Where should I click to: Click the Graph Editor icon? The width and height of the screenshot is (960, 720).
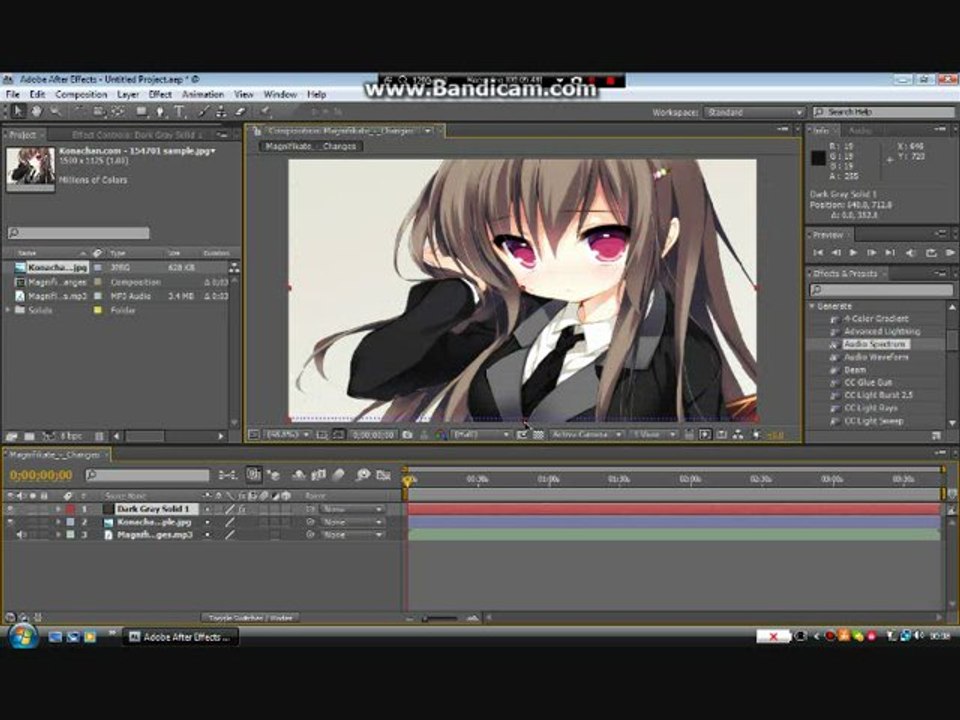point(383,475)
